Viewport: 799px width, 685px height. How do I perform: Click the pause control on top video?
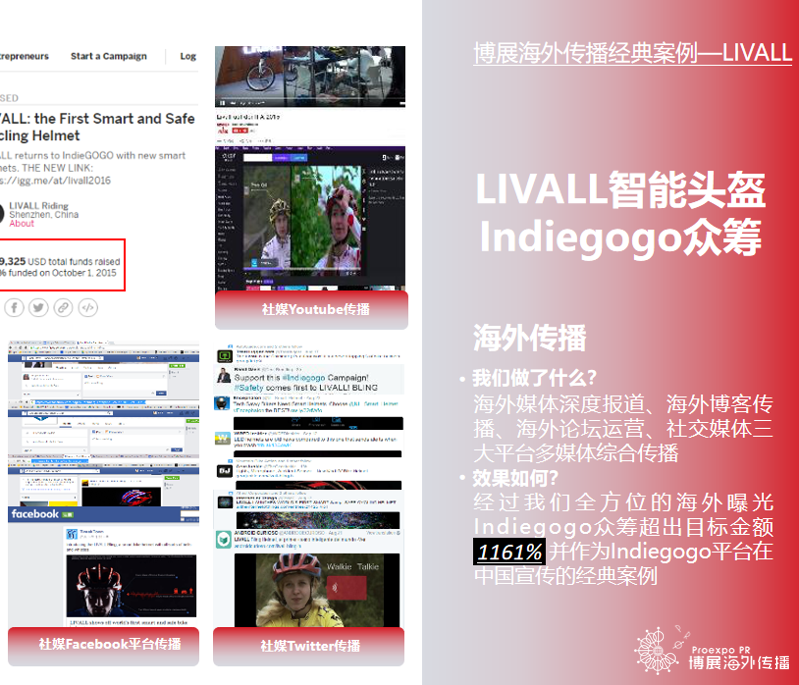[222, 102]
